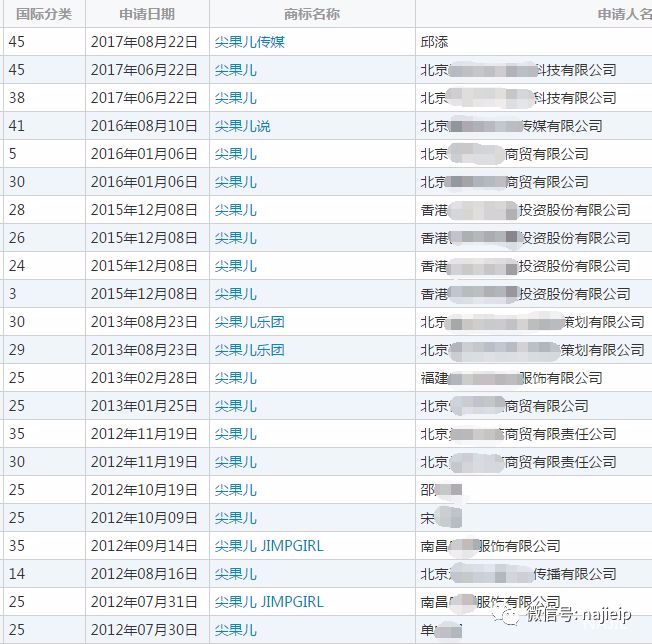Click the 商标名称 column header
Screen dimensions: 652x644
[x=312, y=14]
